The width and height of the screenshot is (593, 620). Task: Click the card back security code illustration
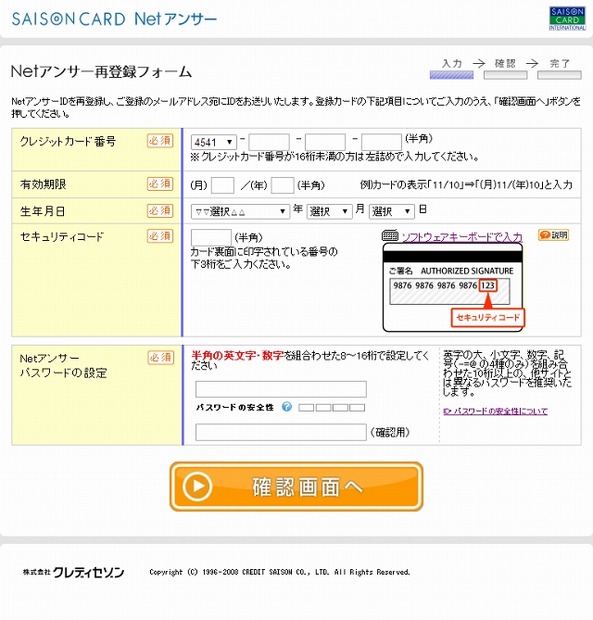point(453,287)
